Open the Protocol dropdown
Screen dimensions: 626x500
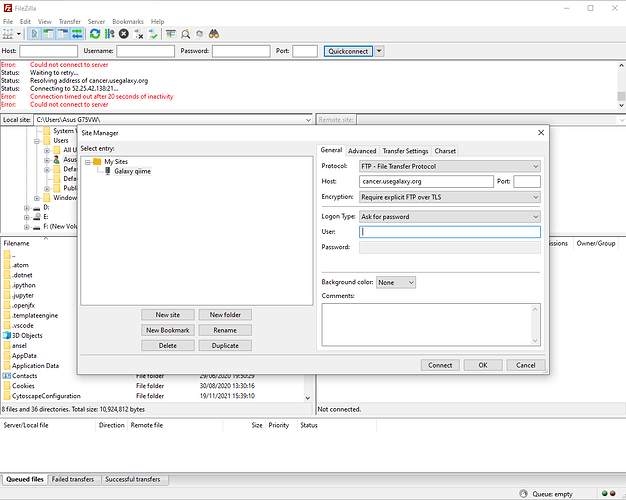click(449, 166)
